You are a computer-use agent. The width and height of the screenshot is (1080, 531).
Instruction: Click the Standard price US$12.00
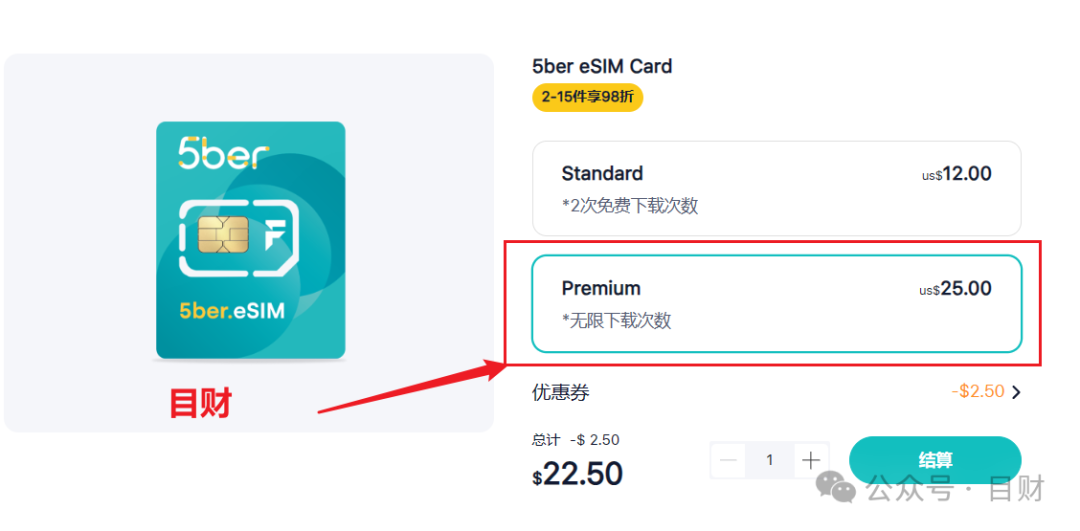click(957, 174)
